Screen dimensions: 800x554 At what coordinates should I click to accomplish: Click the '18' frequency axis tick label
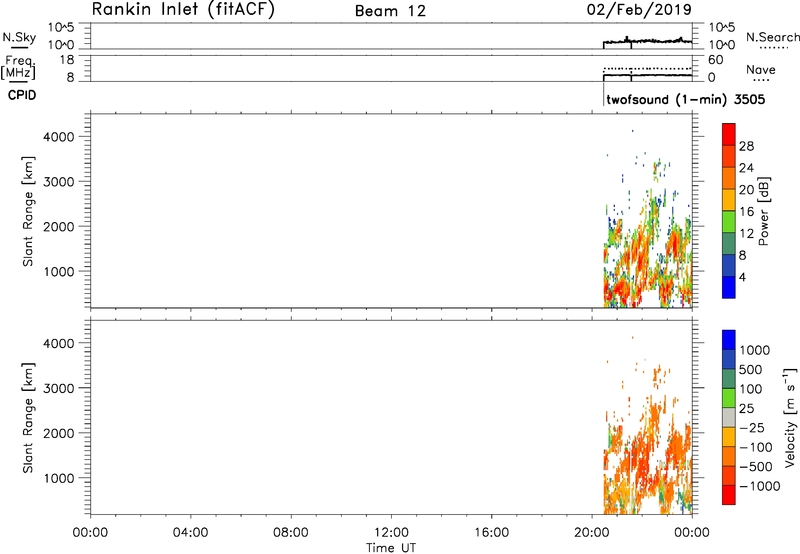[x=67, y=59]
